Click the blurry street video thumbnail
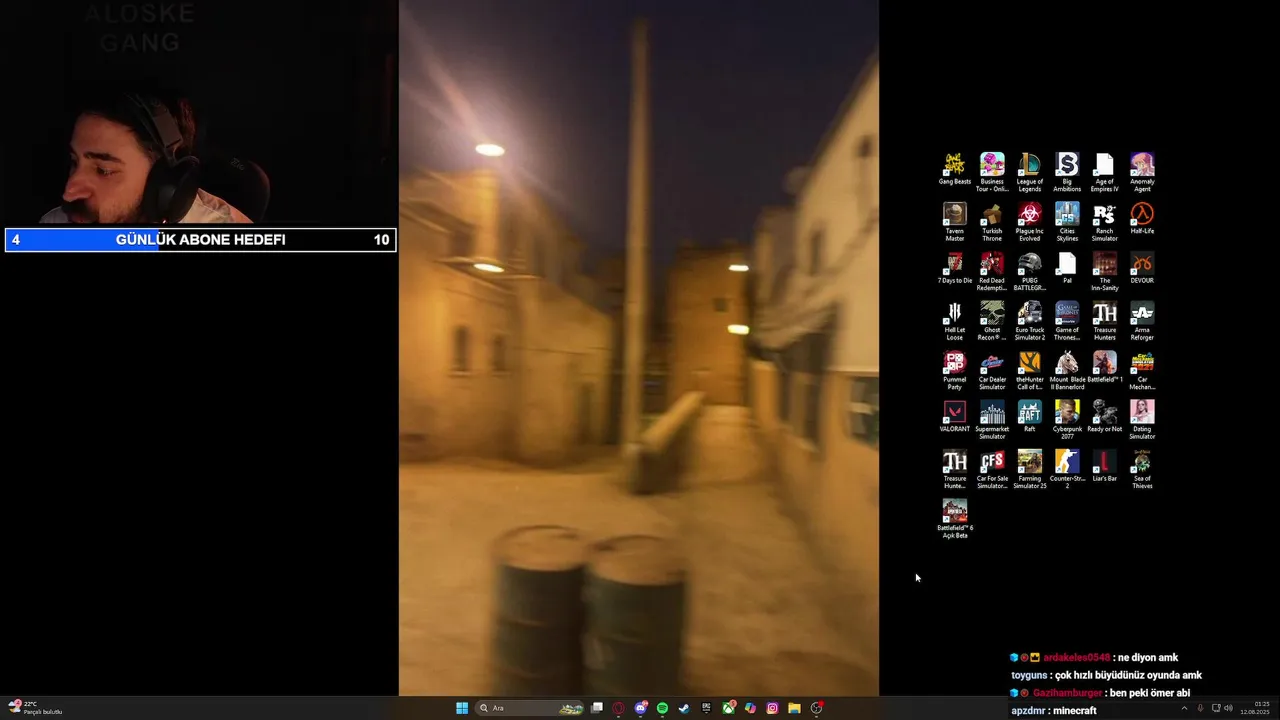This screenshot has height=720, width=1280. pos(639,347)
